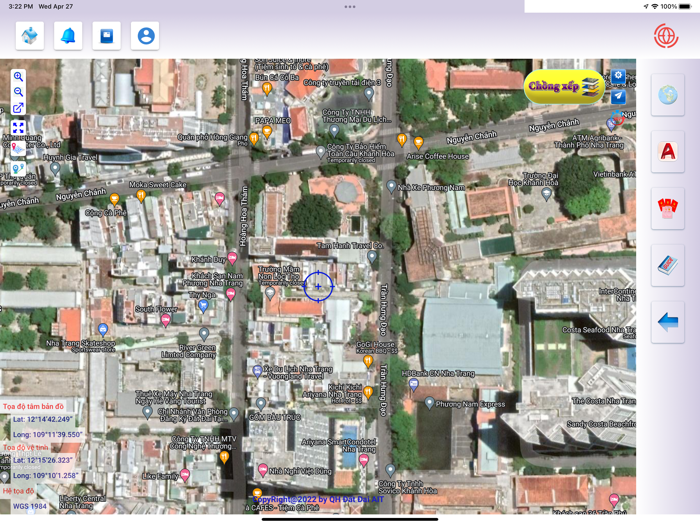Click 'Lat: 12°14'42.249"' center latitude
This screenshot has width=700, height=525.
[x=42, y=419]
